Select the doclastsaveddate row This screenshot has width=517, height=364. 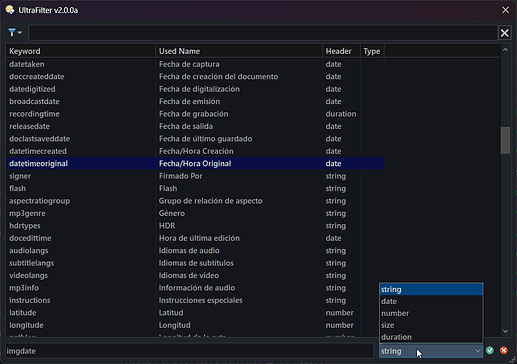coord(195,139)
